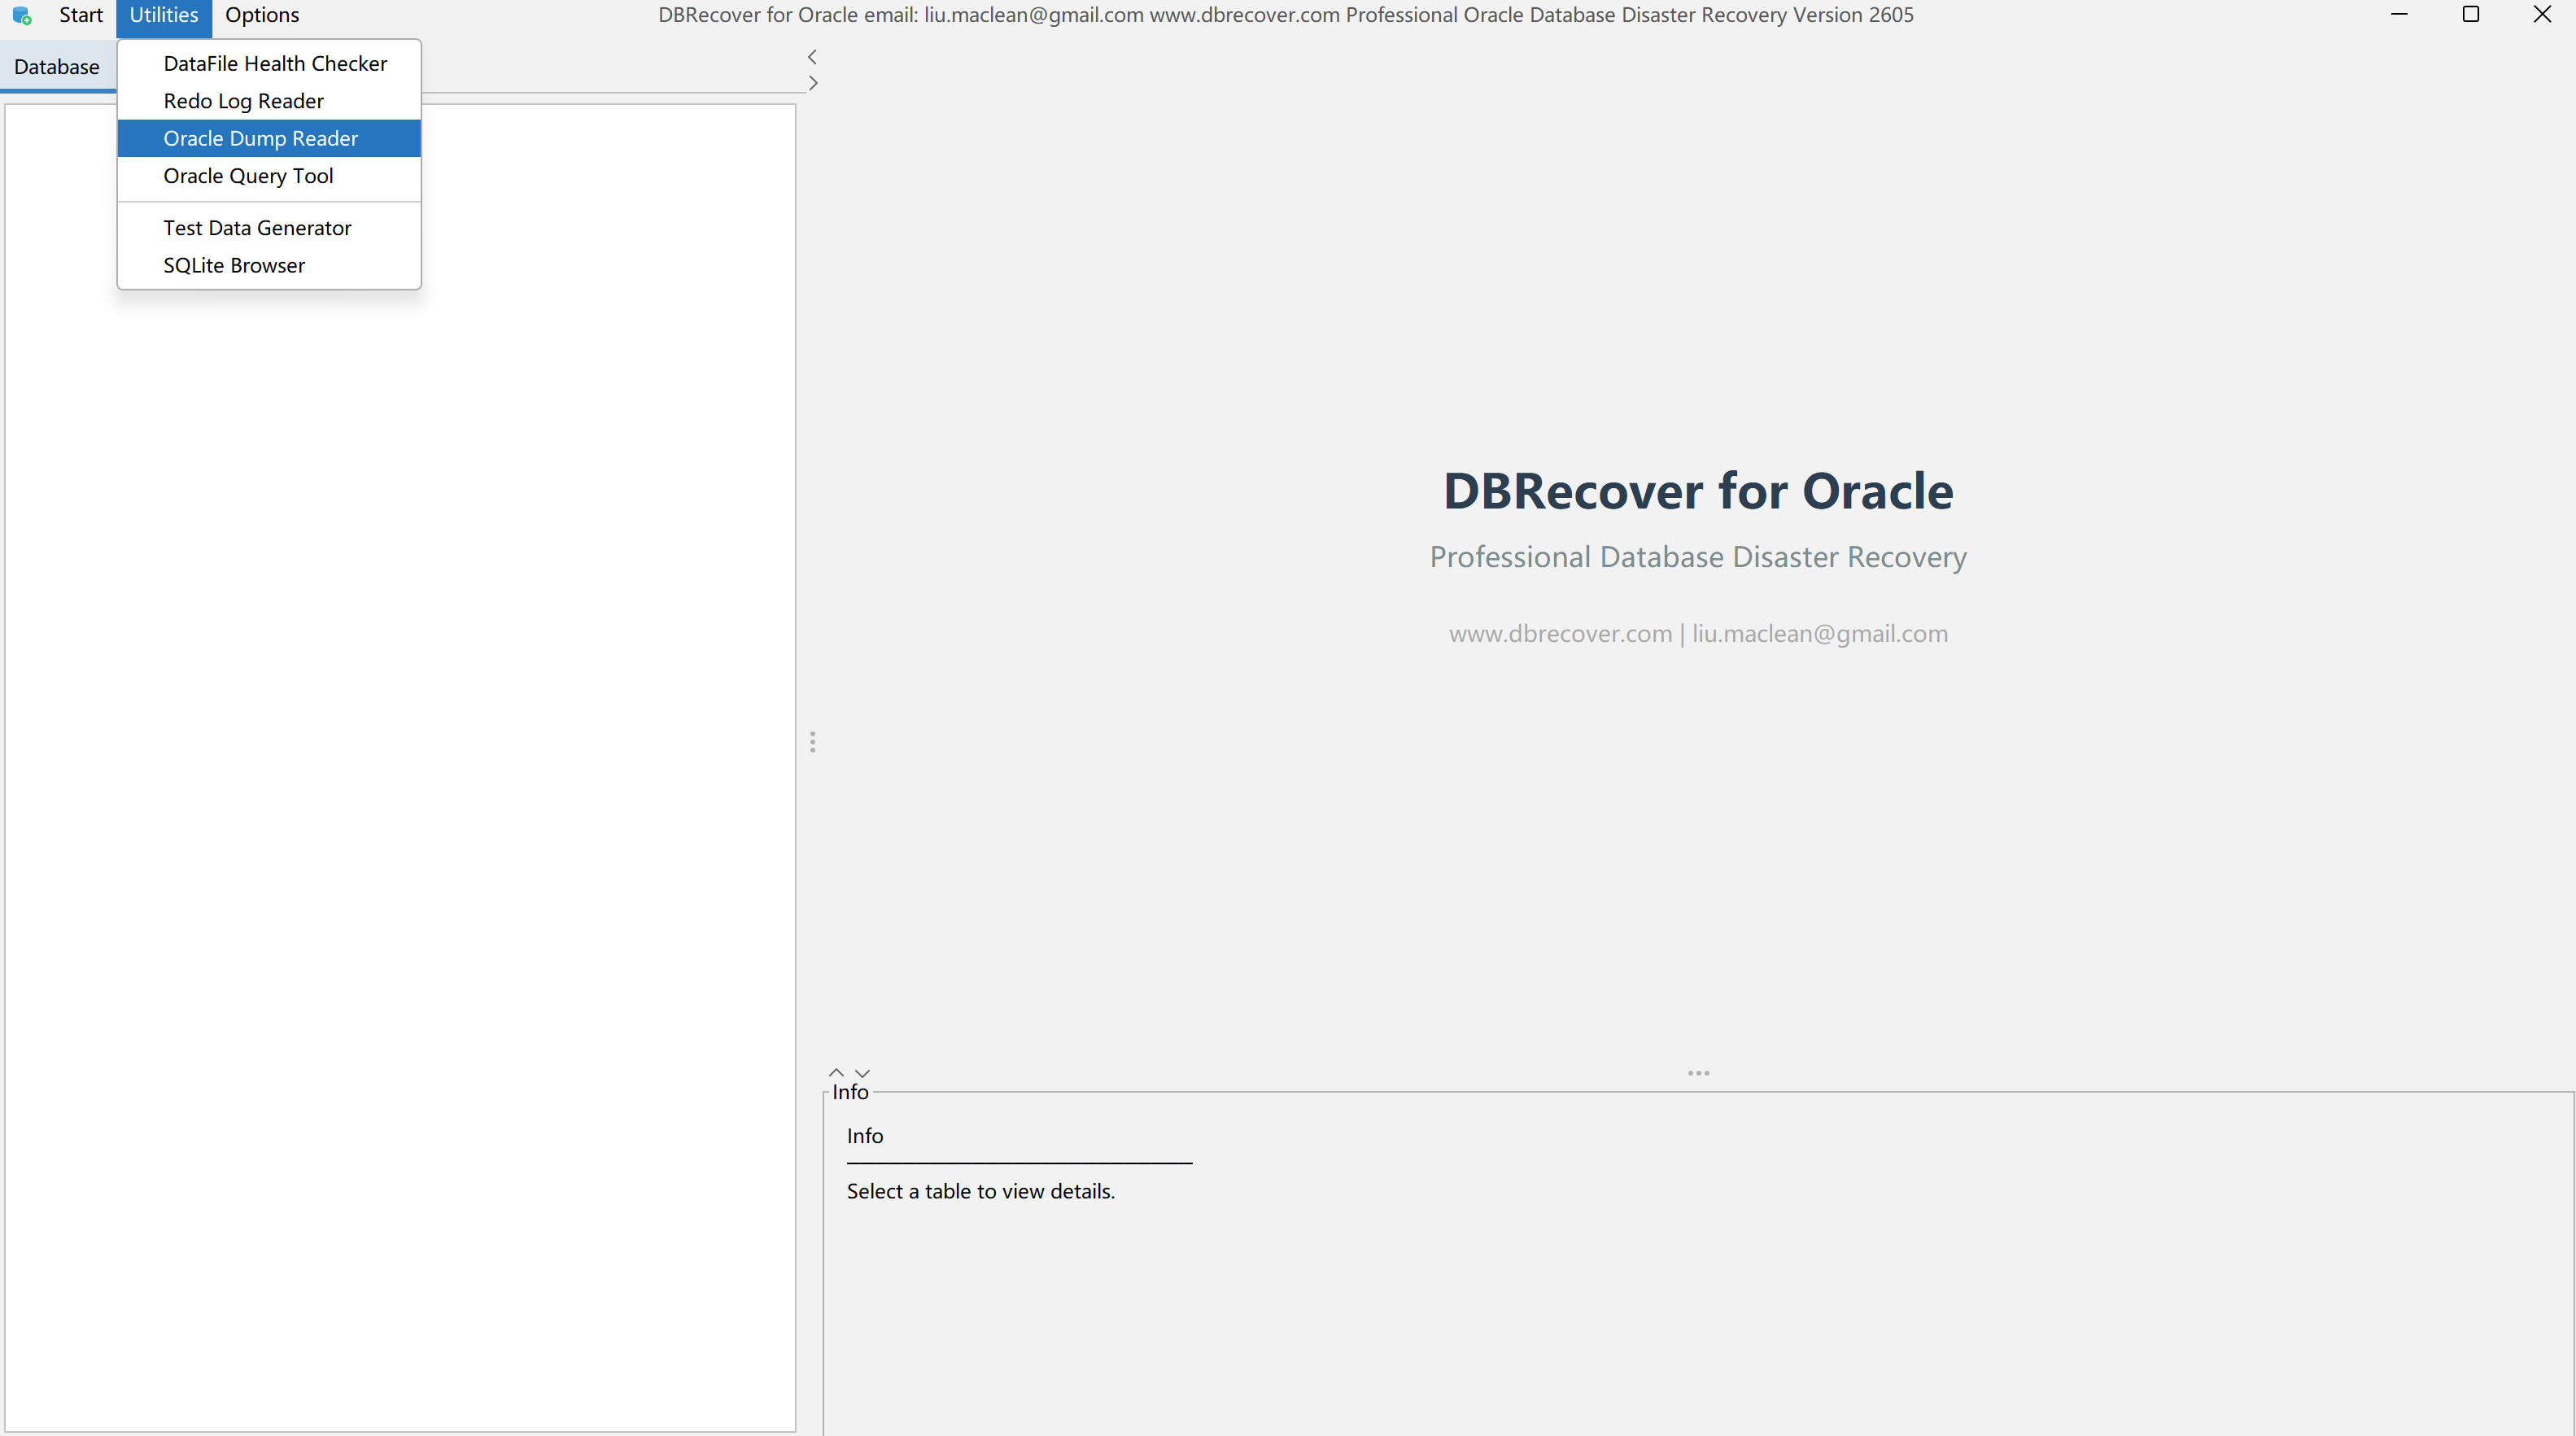Click 'Professional Database Disaster Recovery' subtitle
Image resolution: width=2576 pixels, height=1436 pixels.
[x=1697, y=556]
